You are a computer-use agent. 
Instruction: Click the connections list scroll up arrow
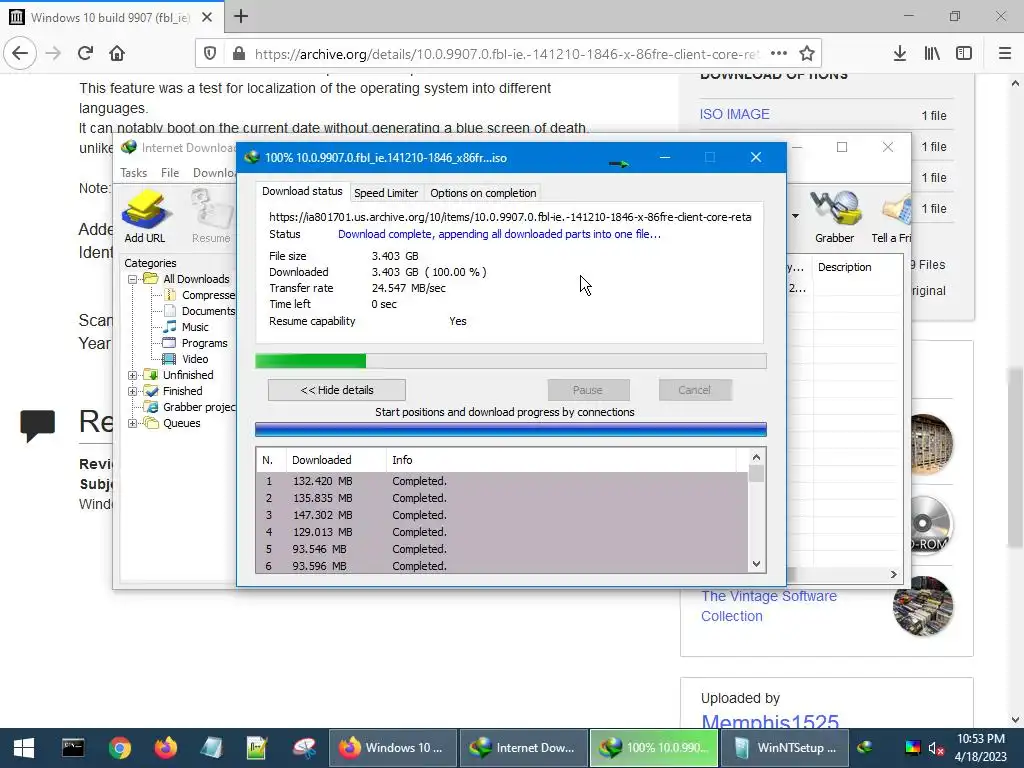[756, 457]
